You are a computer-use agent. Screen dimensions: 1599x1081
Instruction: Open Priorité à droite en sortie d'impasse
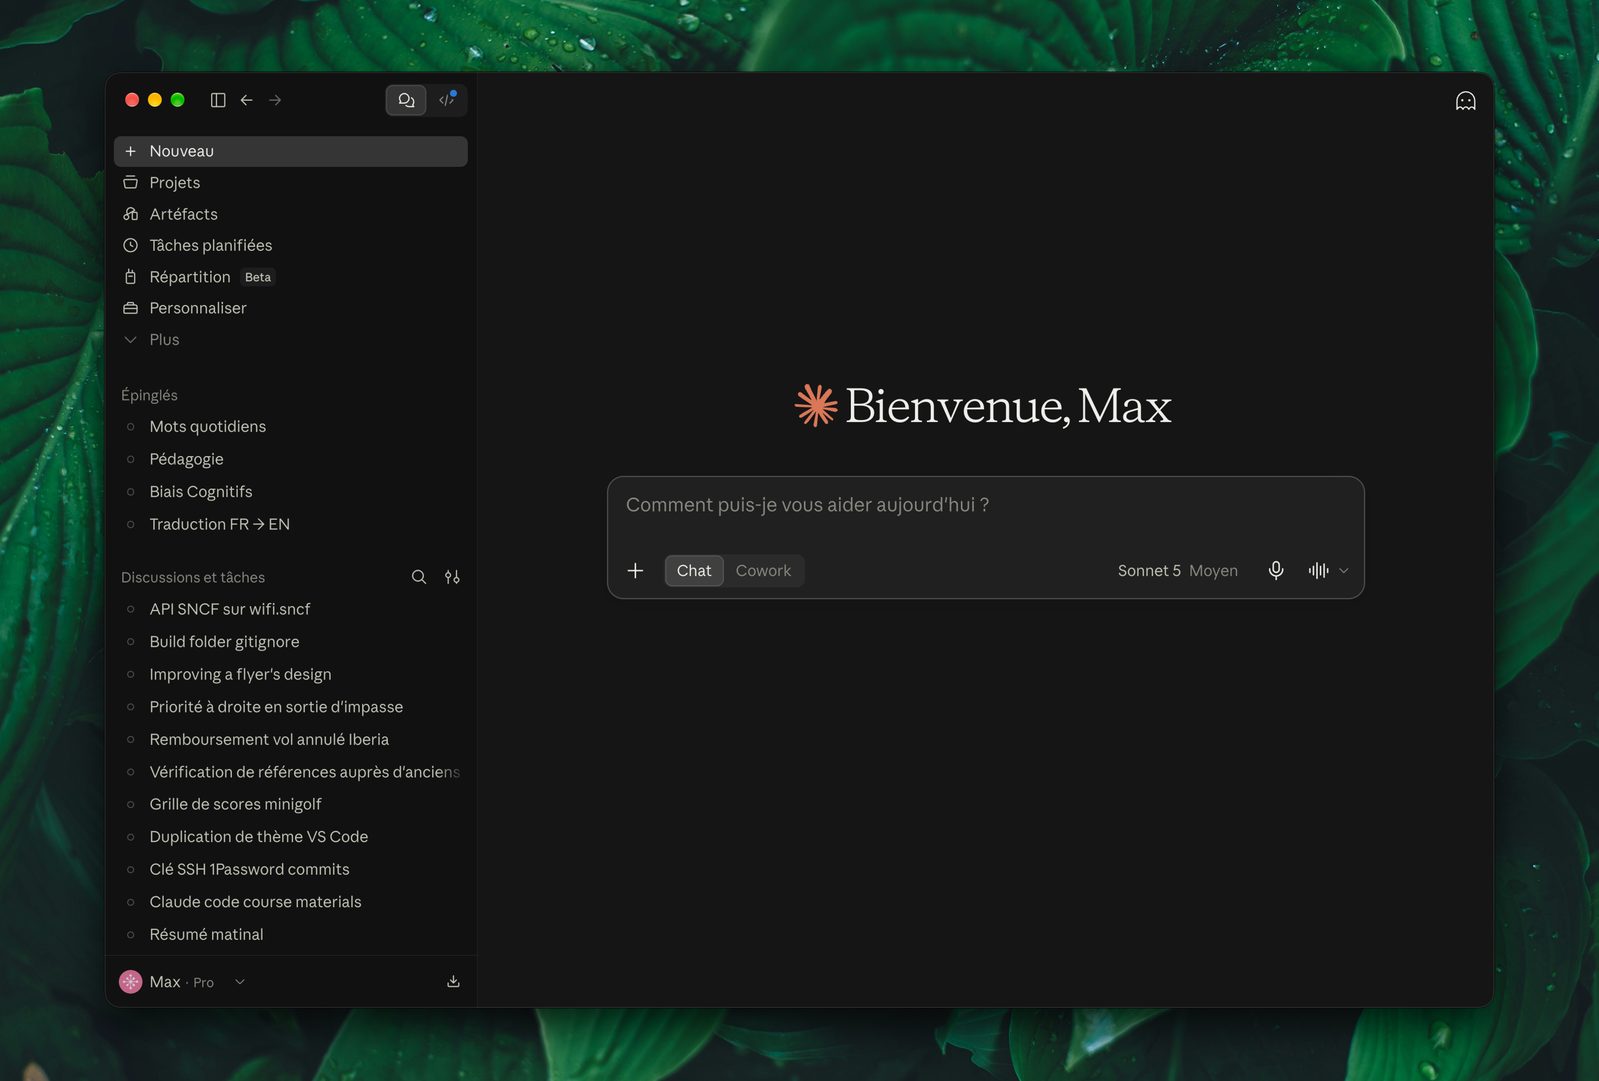pos(291,707)
